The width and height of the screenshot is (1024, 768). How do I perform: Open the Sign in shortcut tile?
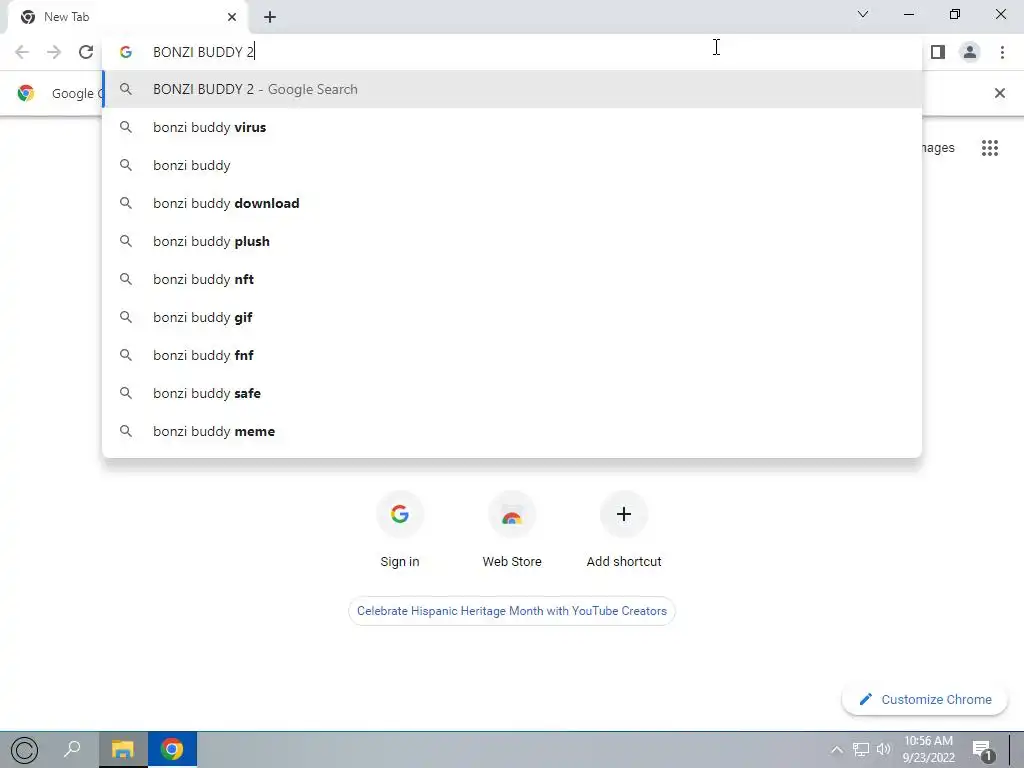400,530
